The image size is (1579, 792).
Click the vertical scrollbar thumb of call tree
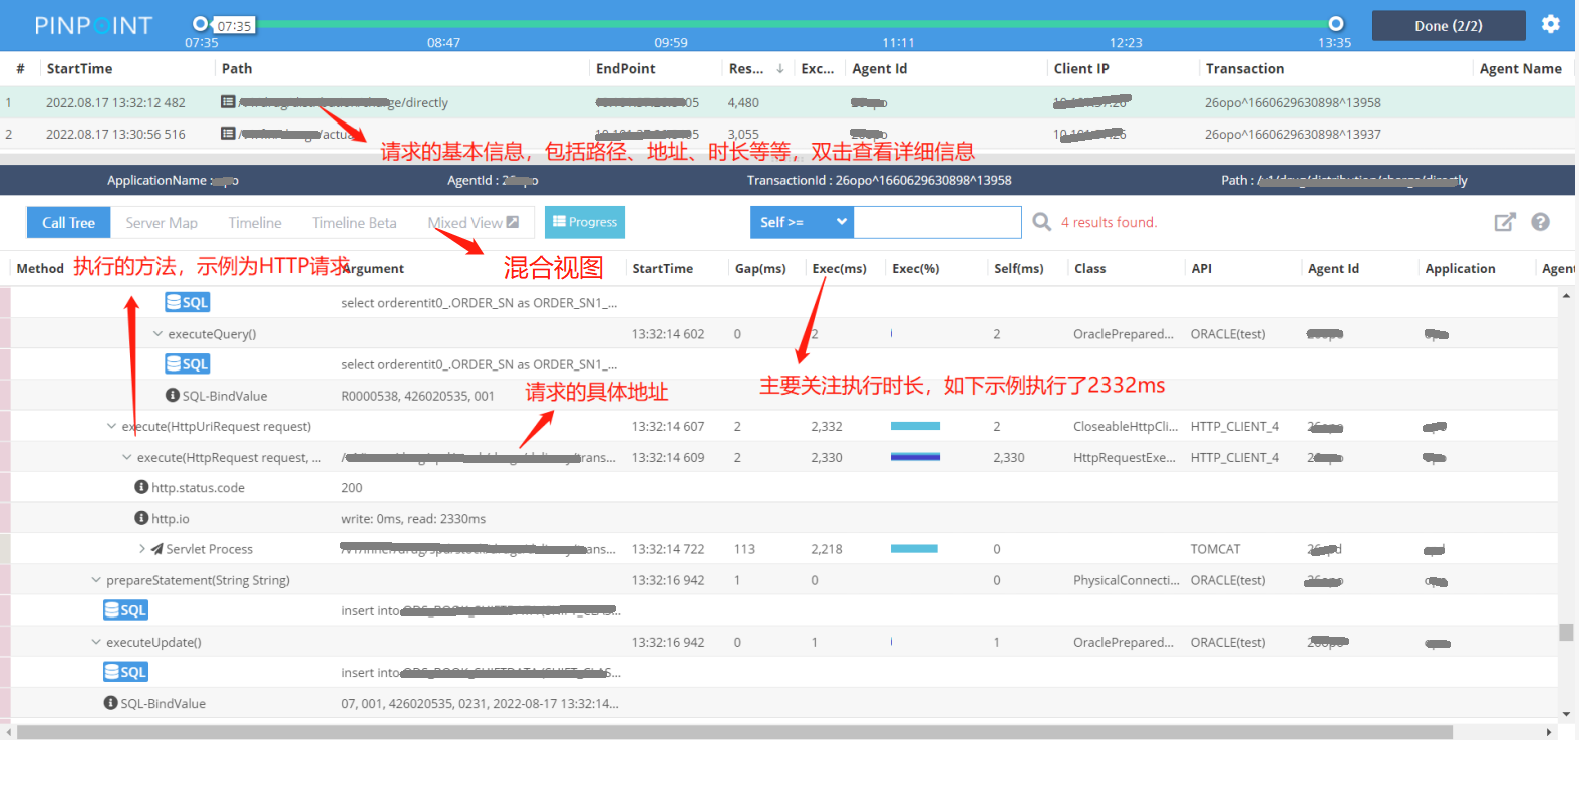point(1566,632)
